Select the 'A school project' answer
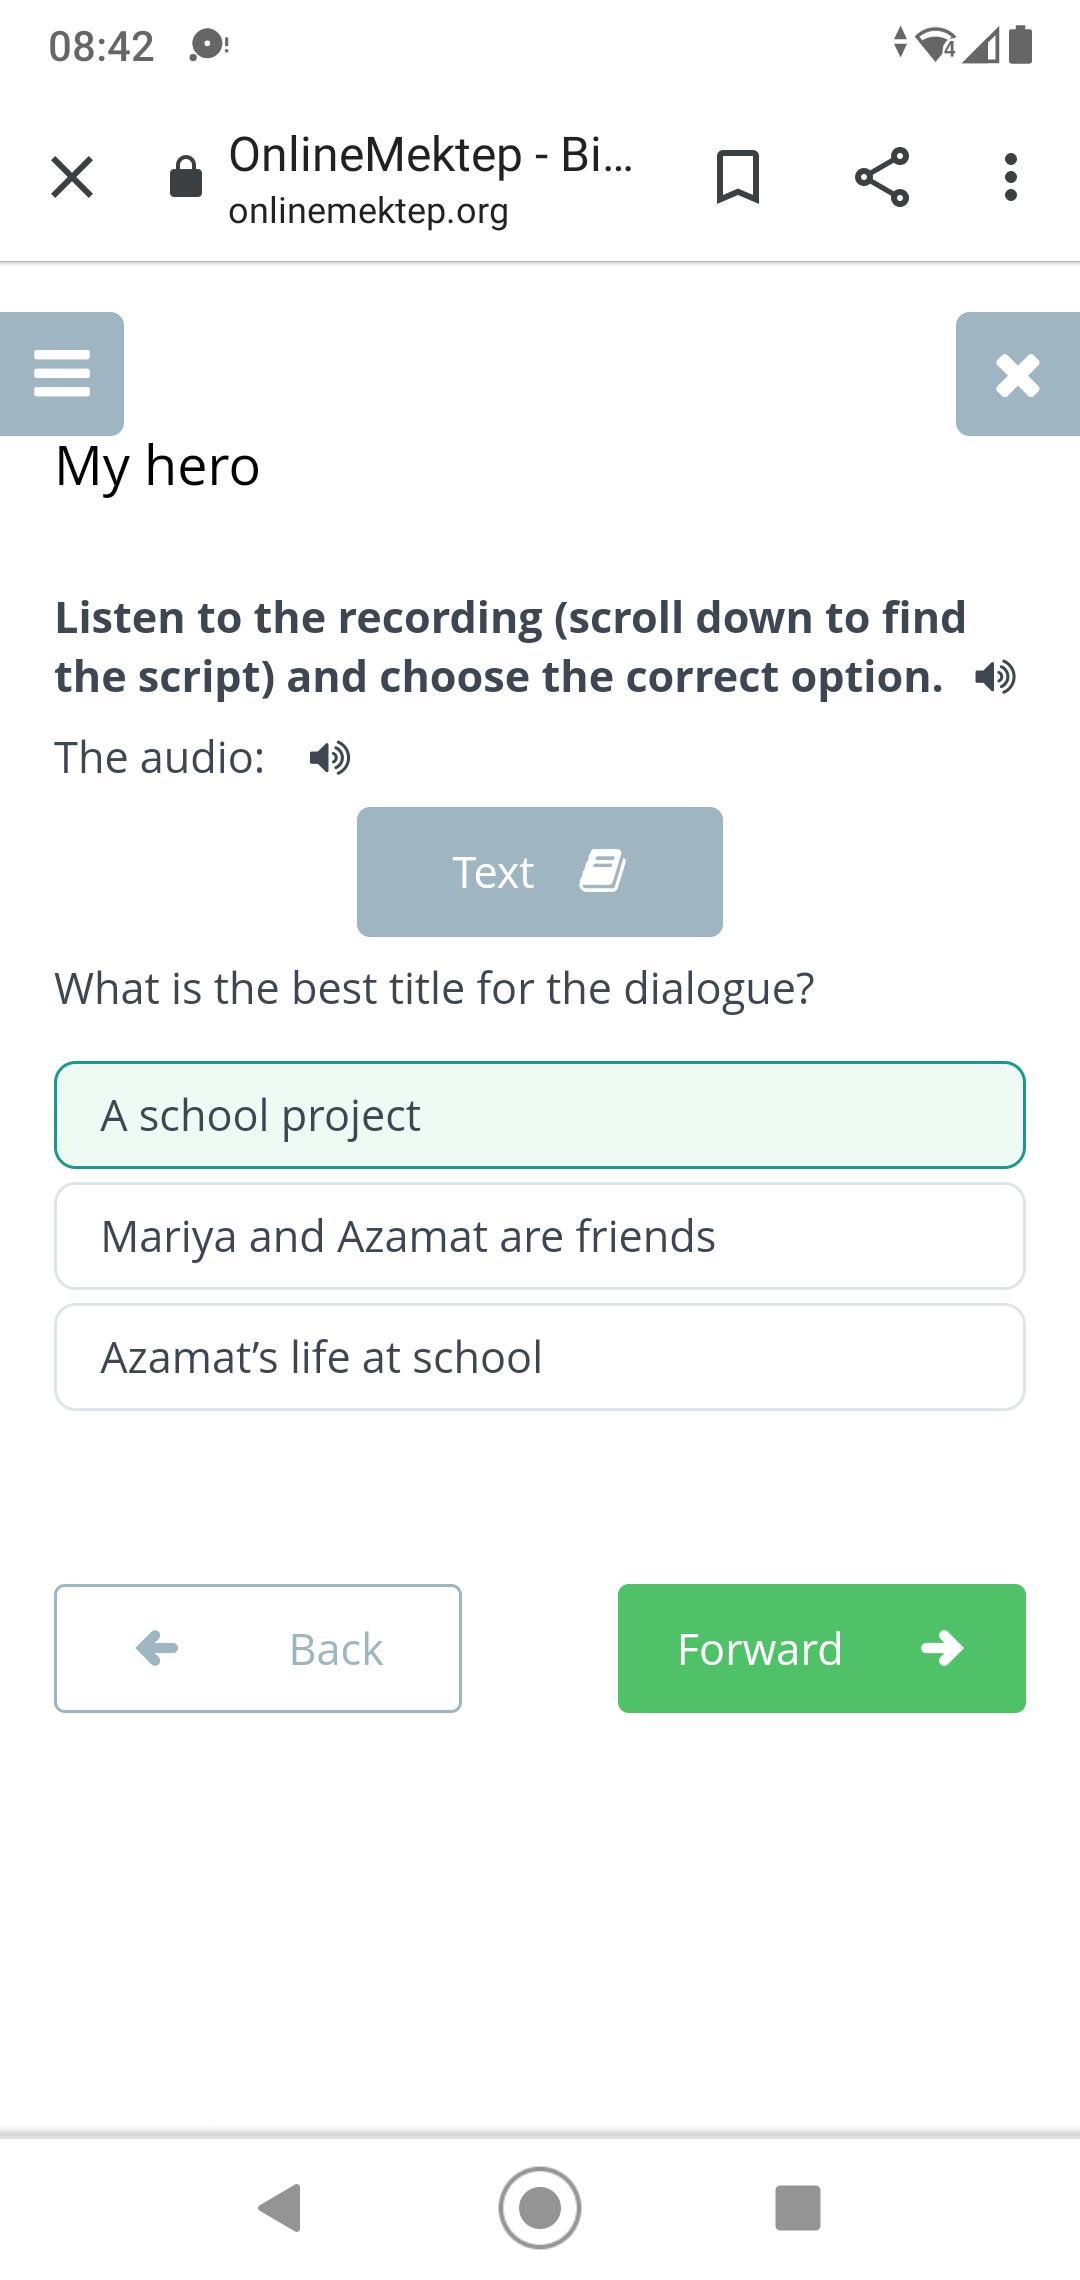Image resolution: width=1080 pixels, height=2280 pixels. tap(540, 1115)
